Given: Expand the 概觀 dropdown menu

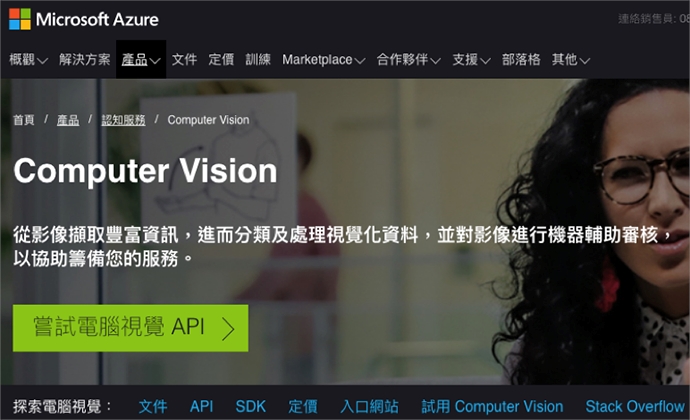Looking at the screenshot, I should (29, 59).
